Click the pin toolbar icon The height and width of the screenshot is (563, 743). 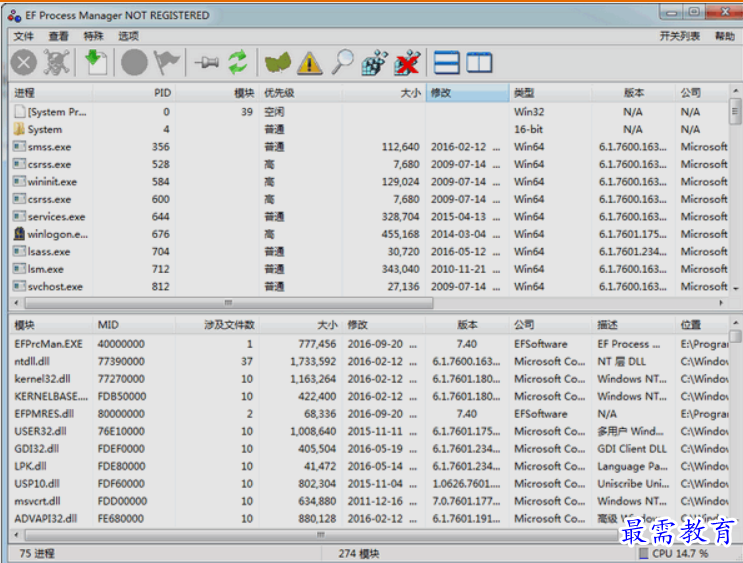(x=207, y=63)
